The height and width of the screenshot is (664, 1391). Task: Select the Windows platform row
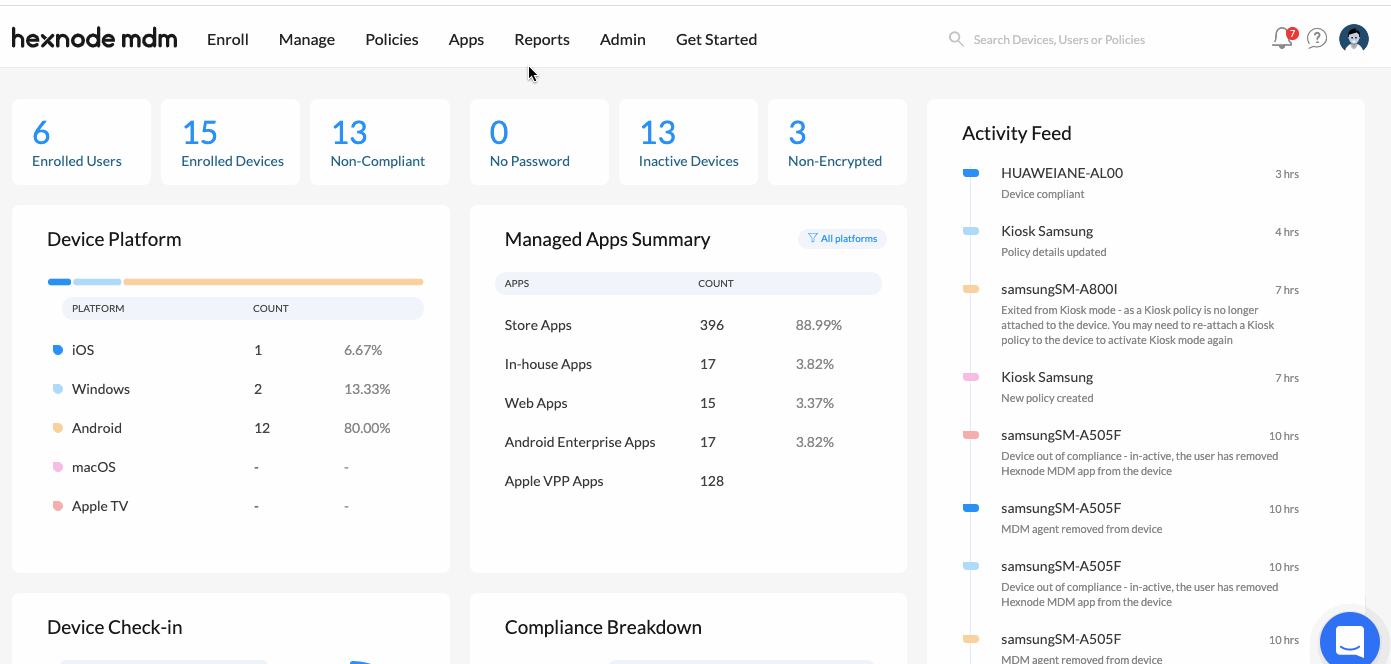[x=238, y=389]
